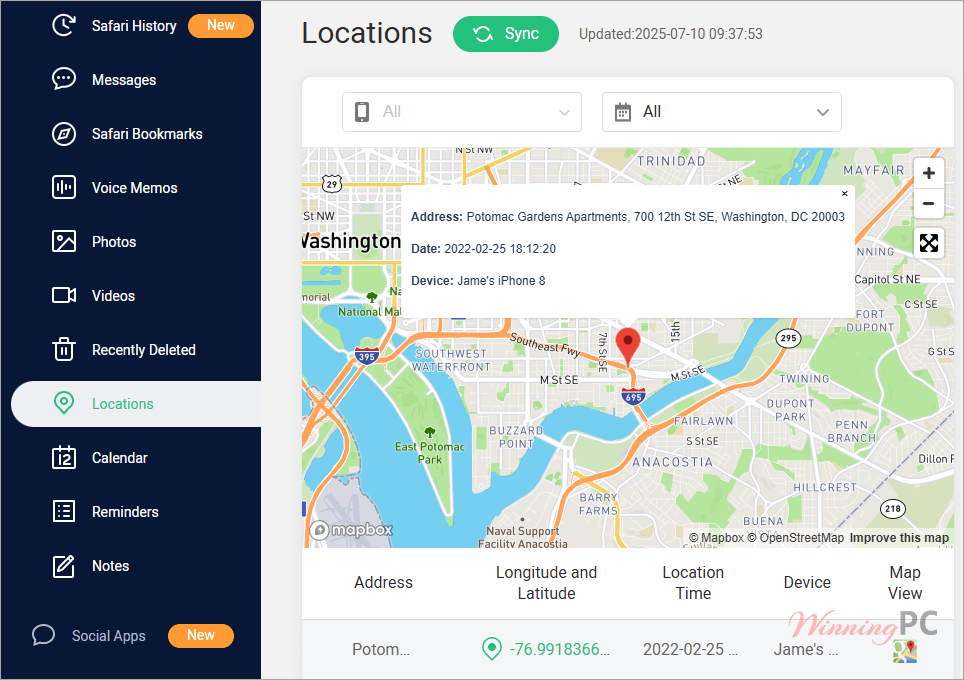Viewport: 964px width, 680px height.
Task: Open the device filter dropdown
Action: click(x=462, y=112)
